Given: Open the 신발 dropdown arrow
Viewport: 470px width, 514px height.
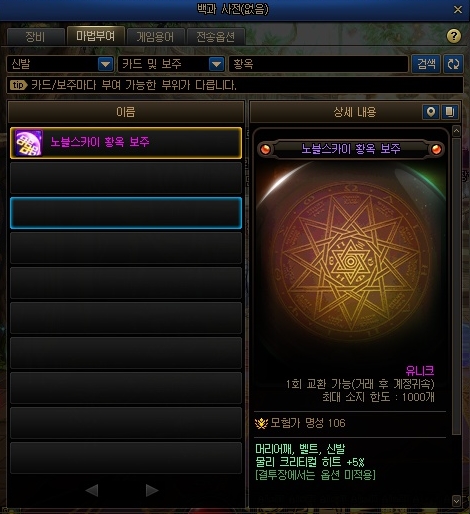Looking at the screenshot, I should coord(106,64).
